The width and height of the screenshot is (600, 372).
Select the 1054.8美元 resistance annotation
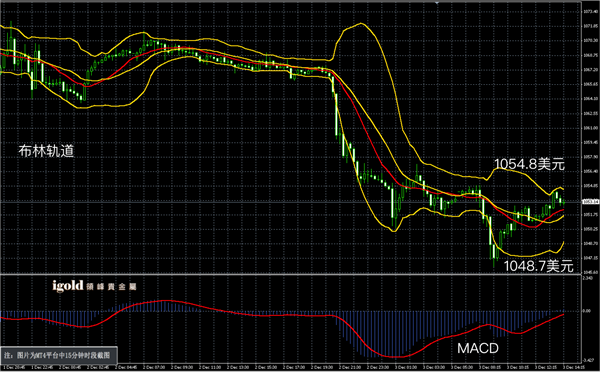click(x=530, y=164)
